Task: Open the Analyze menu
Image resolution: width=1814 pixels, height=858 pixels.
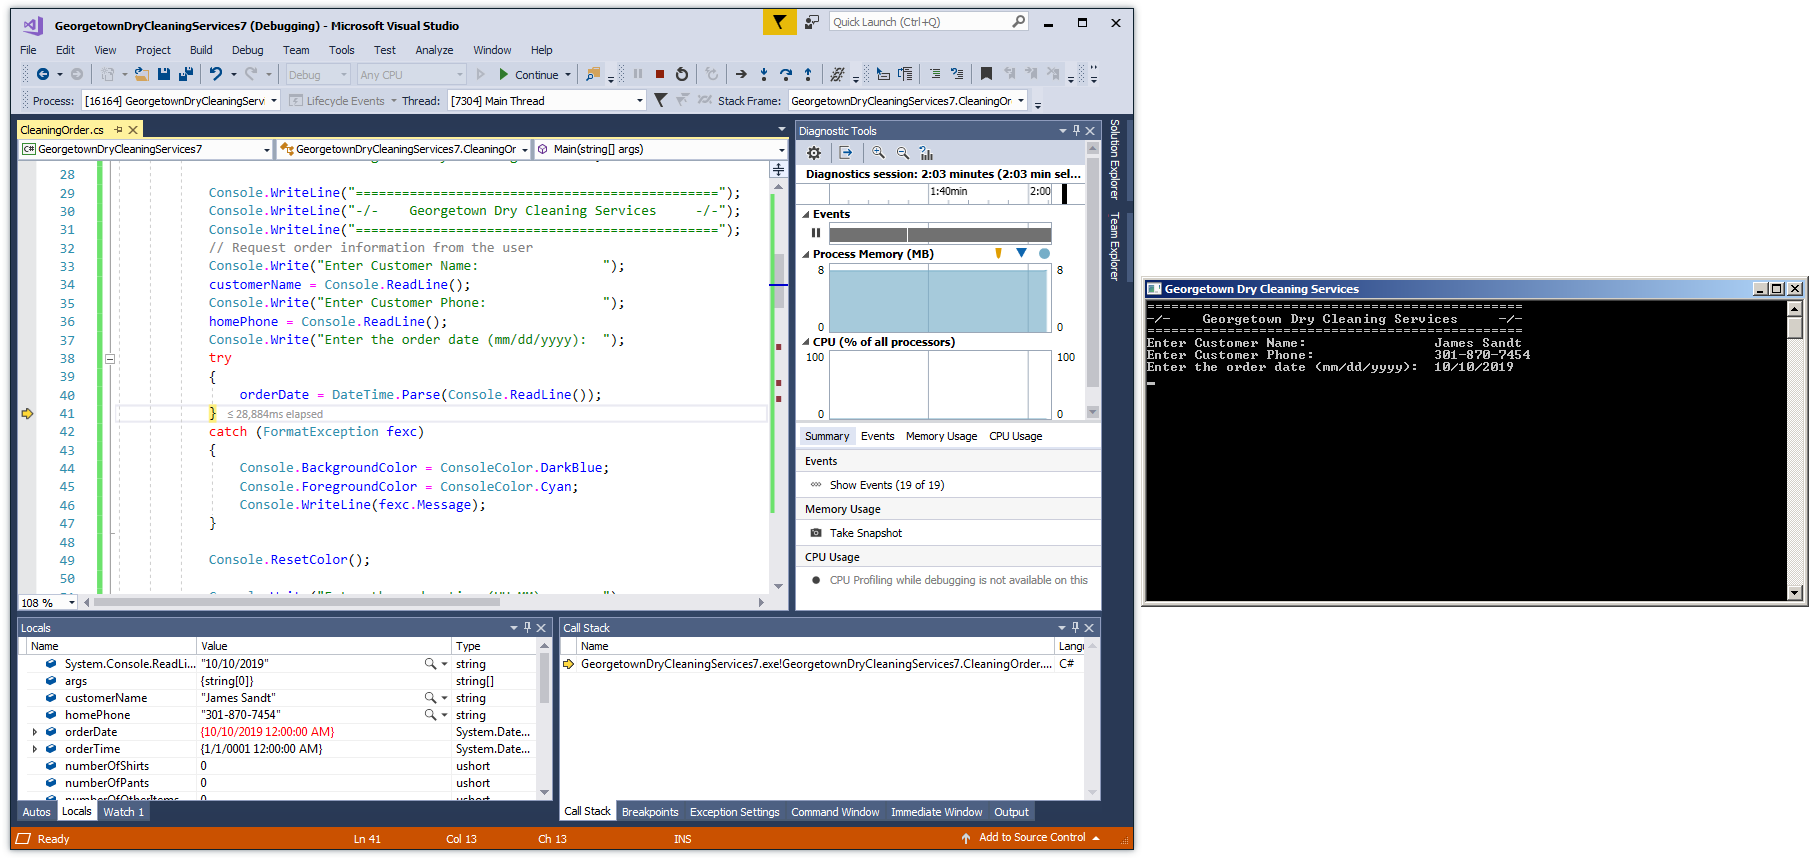Action: [434, 50]
